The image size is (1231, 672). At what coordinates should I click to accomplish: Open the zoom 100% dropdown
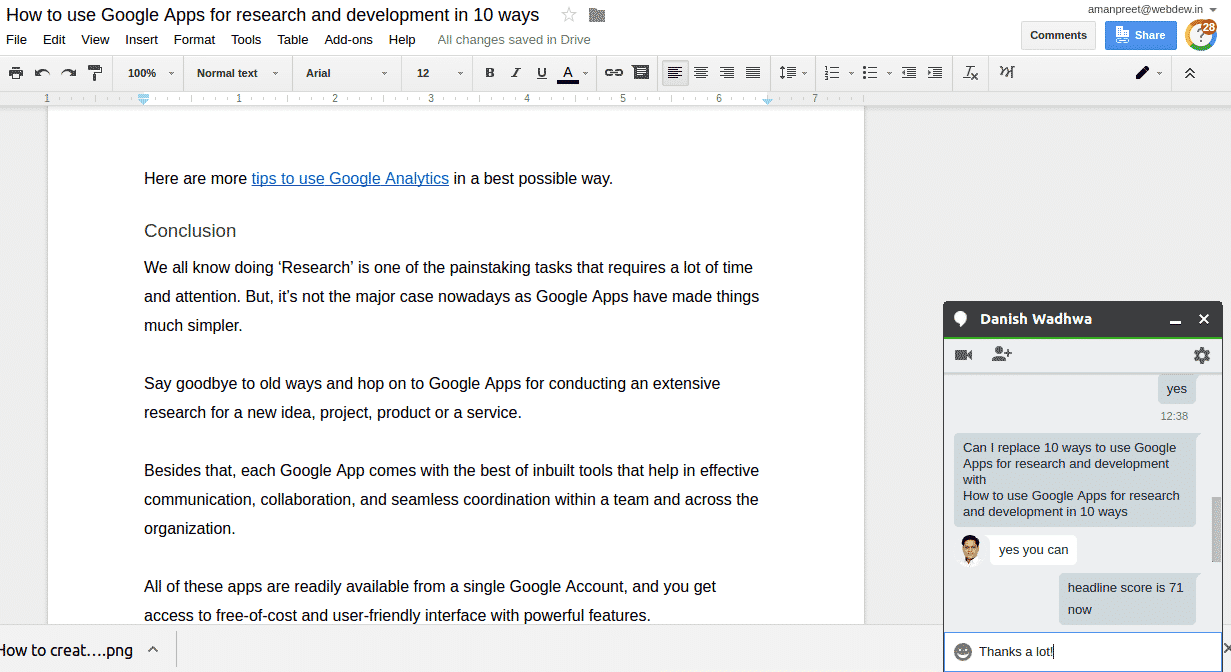click(x=150, y=73)
